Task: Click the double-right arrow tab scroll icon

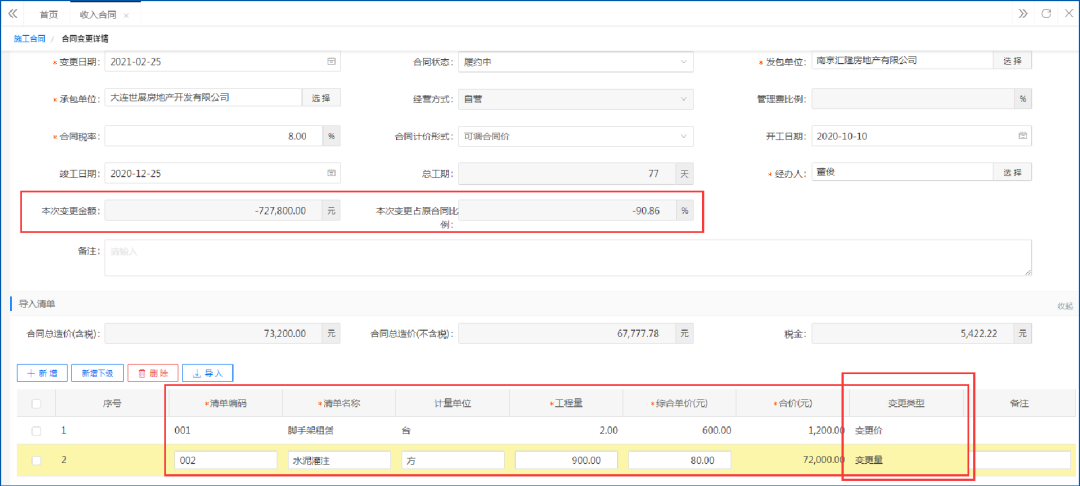Action: (1023, 14)
